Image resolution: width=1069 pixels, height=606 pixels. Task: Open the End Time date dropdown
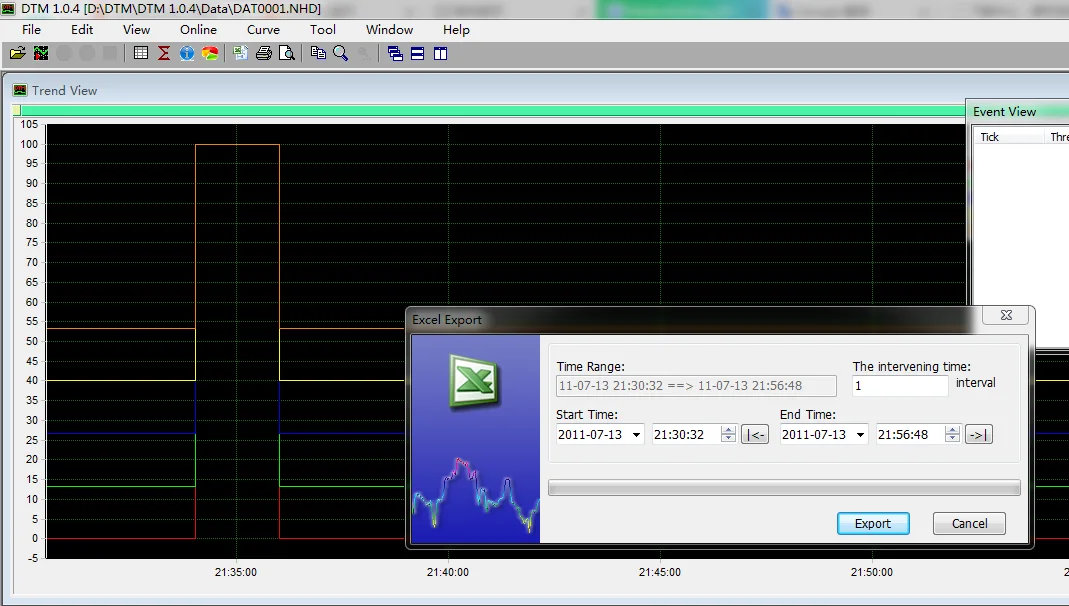[860, 435]
